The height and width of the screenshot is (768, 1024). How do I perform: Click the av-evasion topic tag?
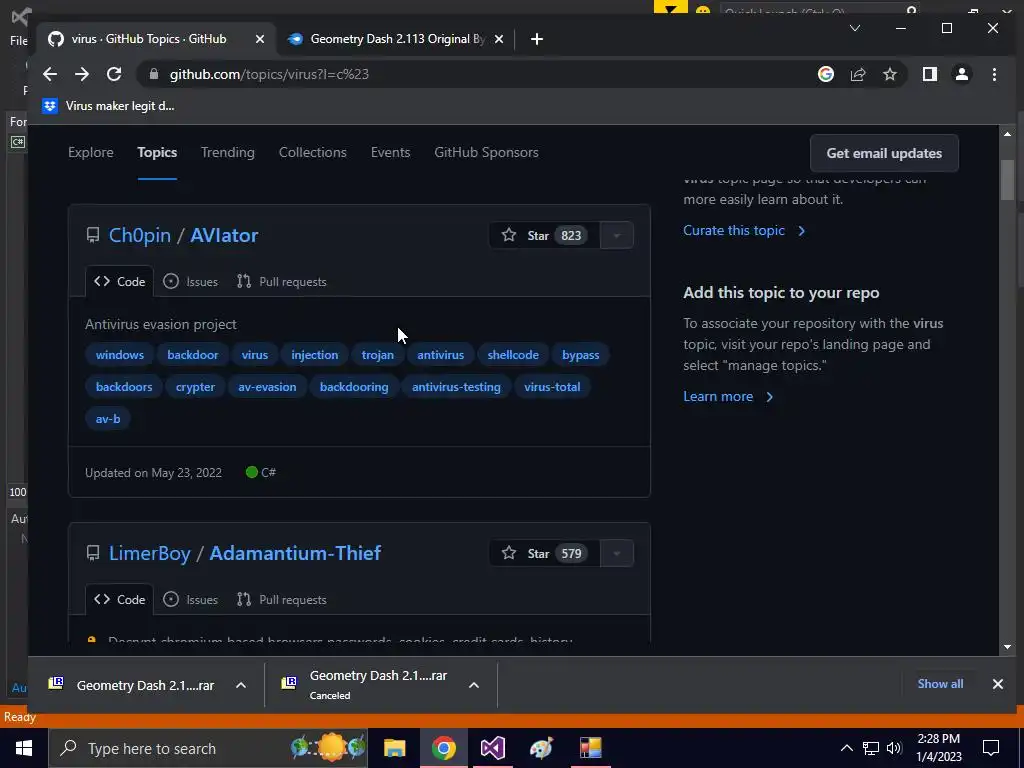coord(267,387)
